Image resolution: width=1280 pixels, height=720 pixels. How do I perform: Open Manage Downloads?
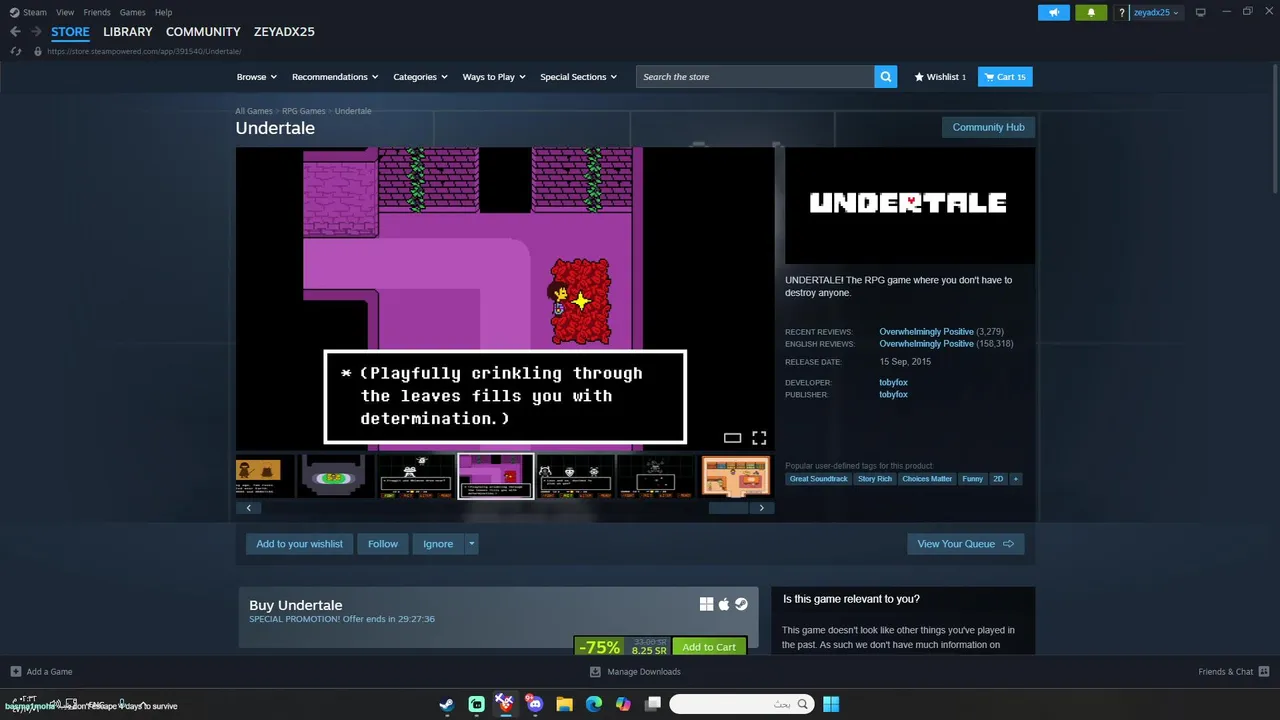tap(635, 672)
